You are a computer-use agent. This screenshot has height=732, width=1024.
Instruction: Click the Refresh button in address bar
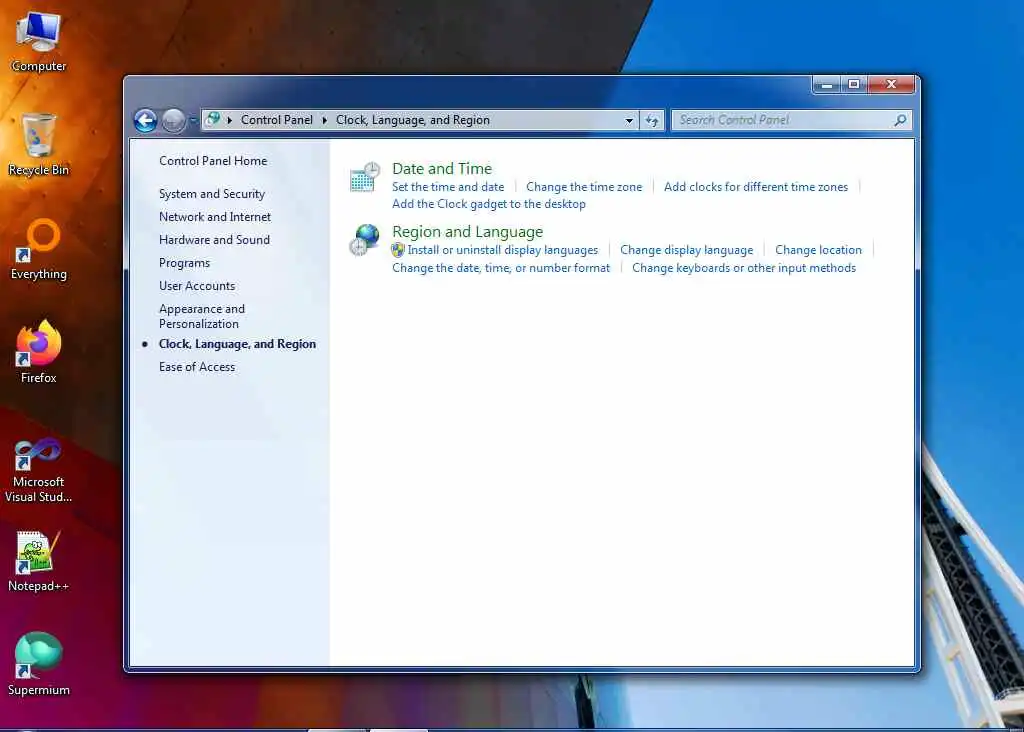click(x=652, y=120)
